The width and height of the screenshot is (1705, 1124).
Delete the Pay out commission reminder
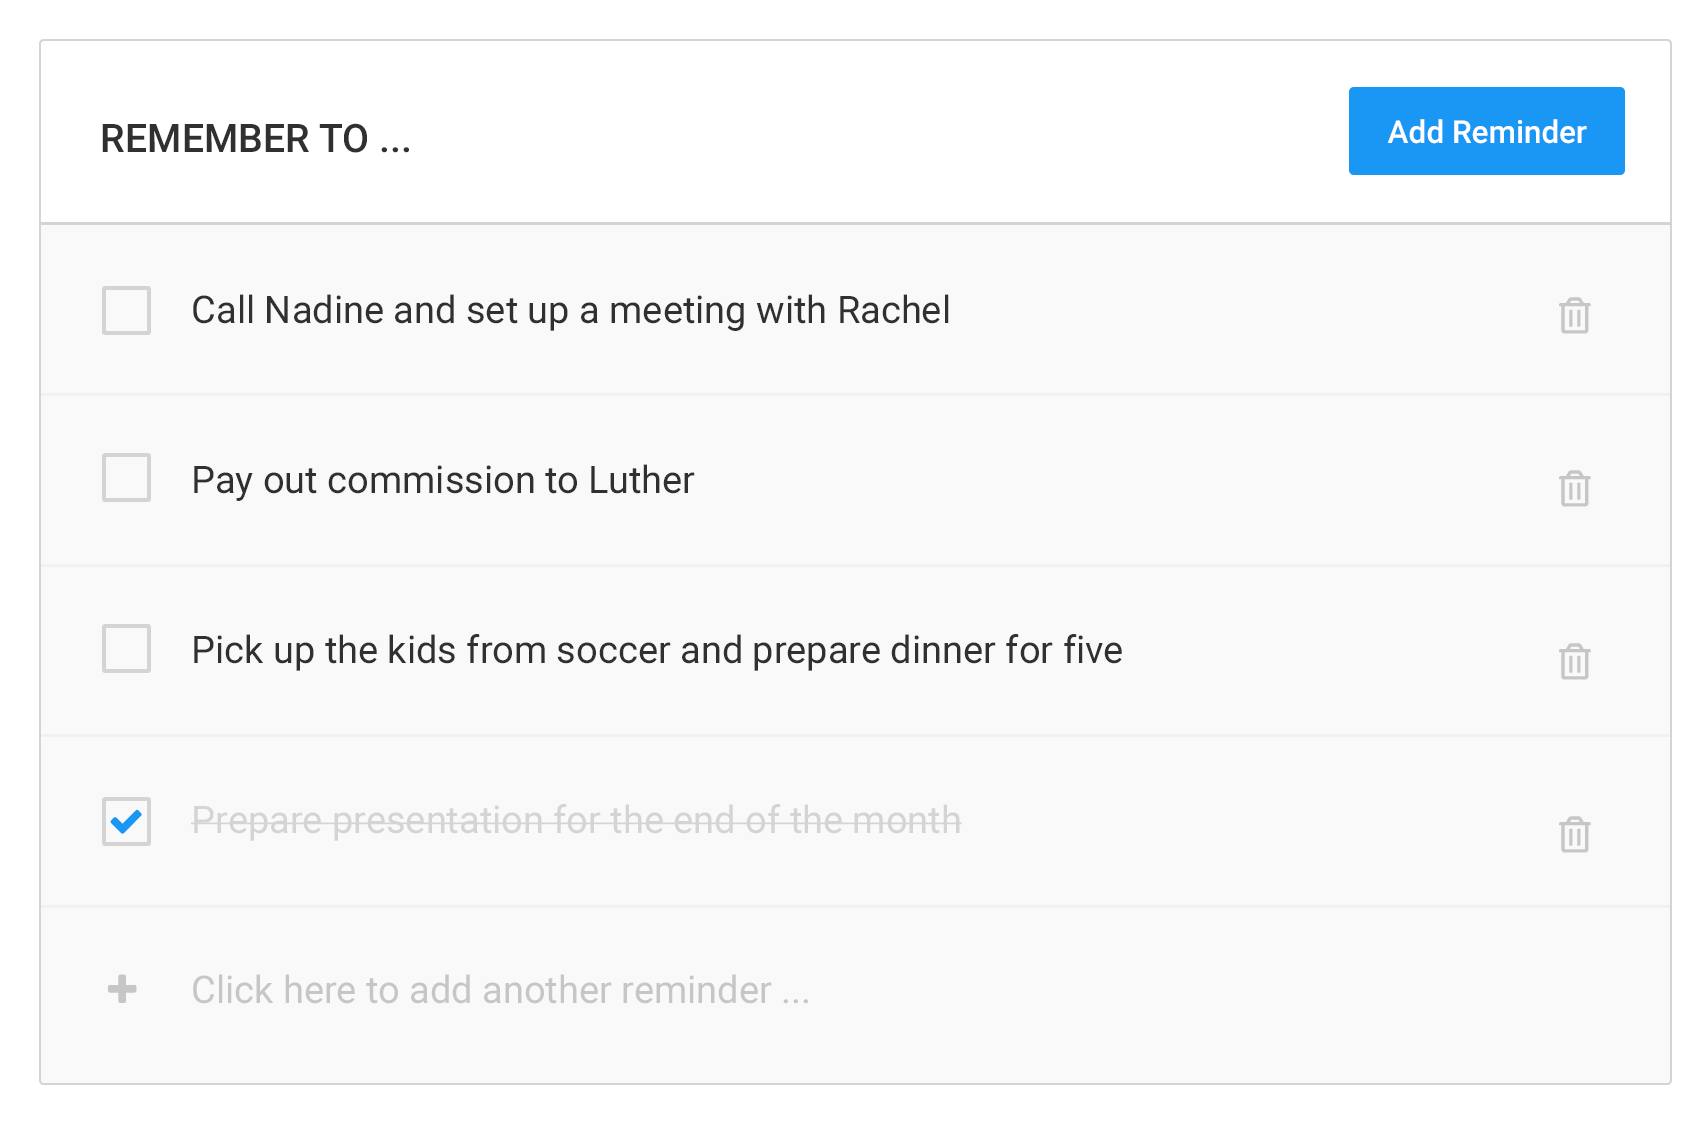1574,488
